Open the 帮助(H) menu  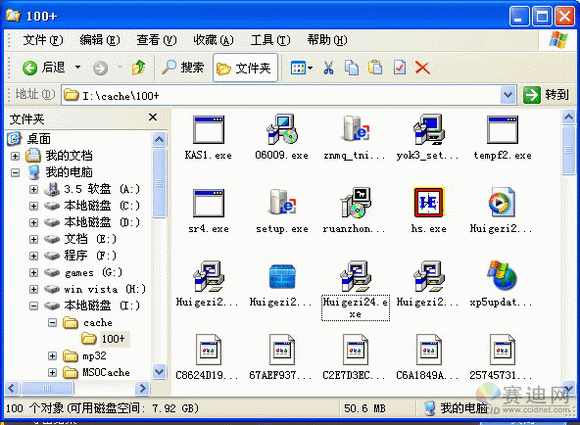tap(327, 40)
